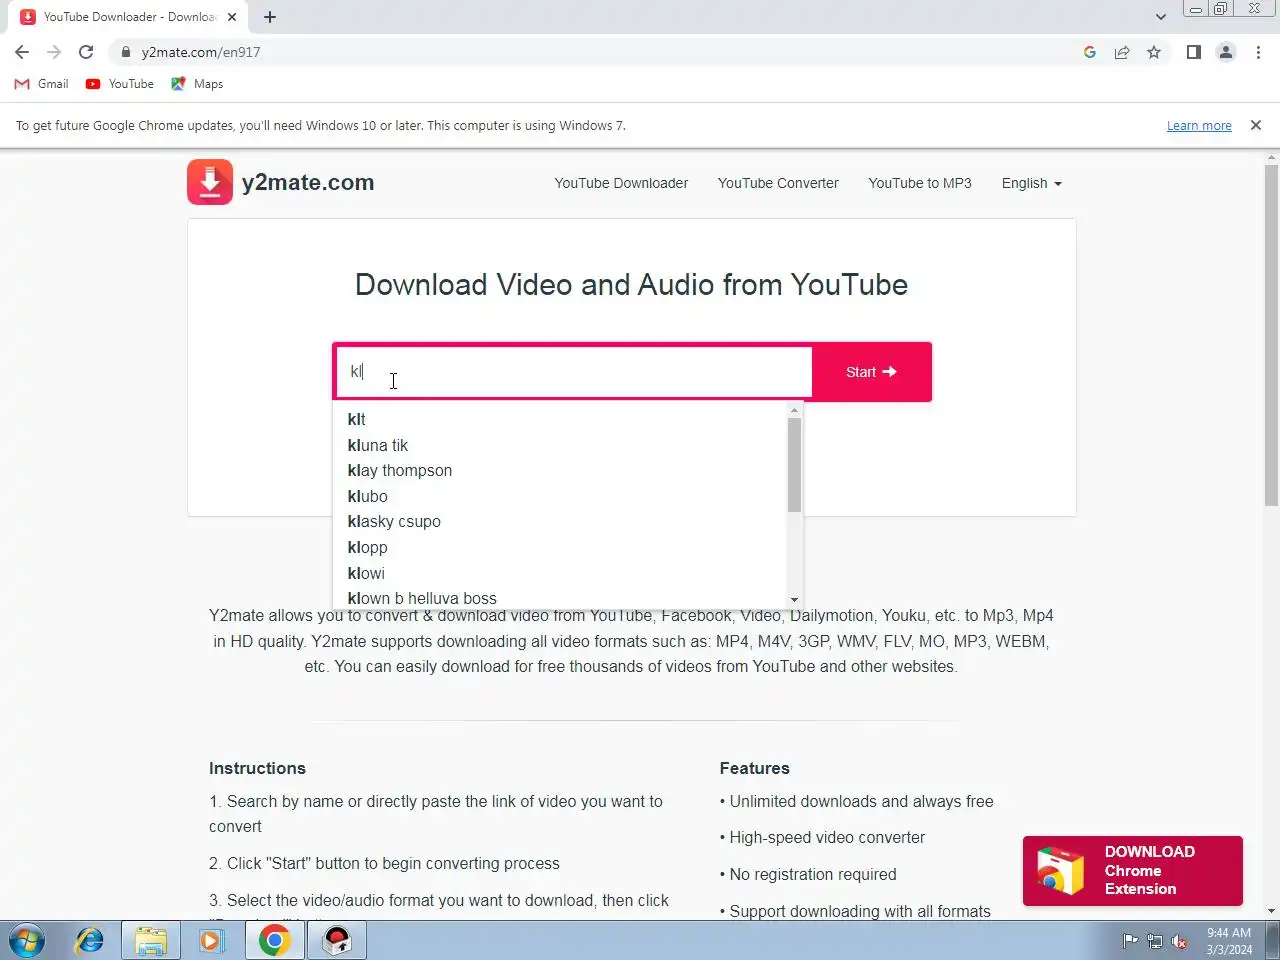Click the site padlock icon

125,52
